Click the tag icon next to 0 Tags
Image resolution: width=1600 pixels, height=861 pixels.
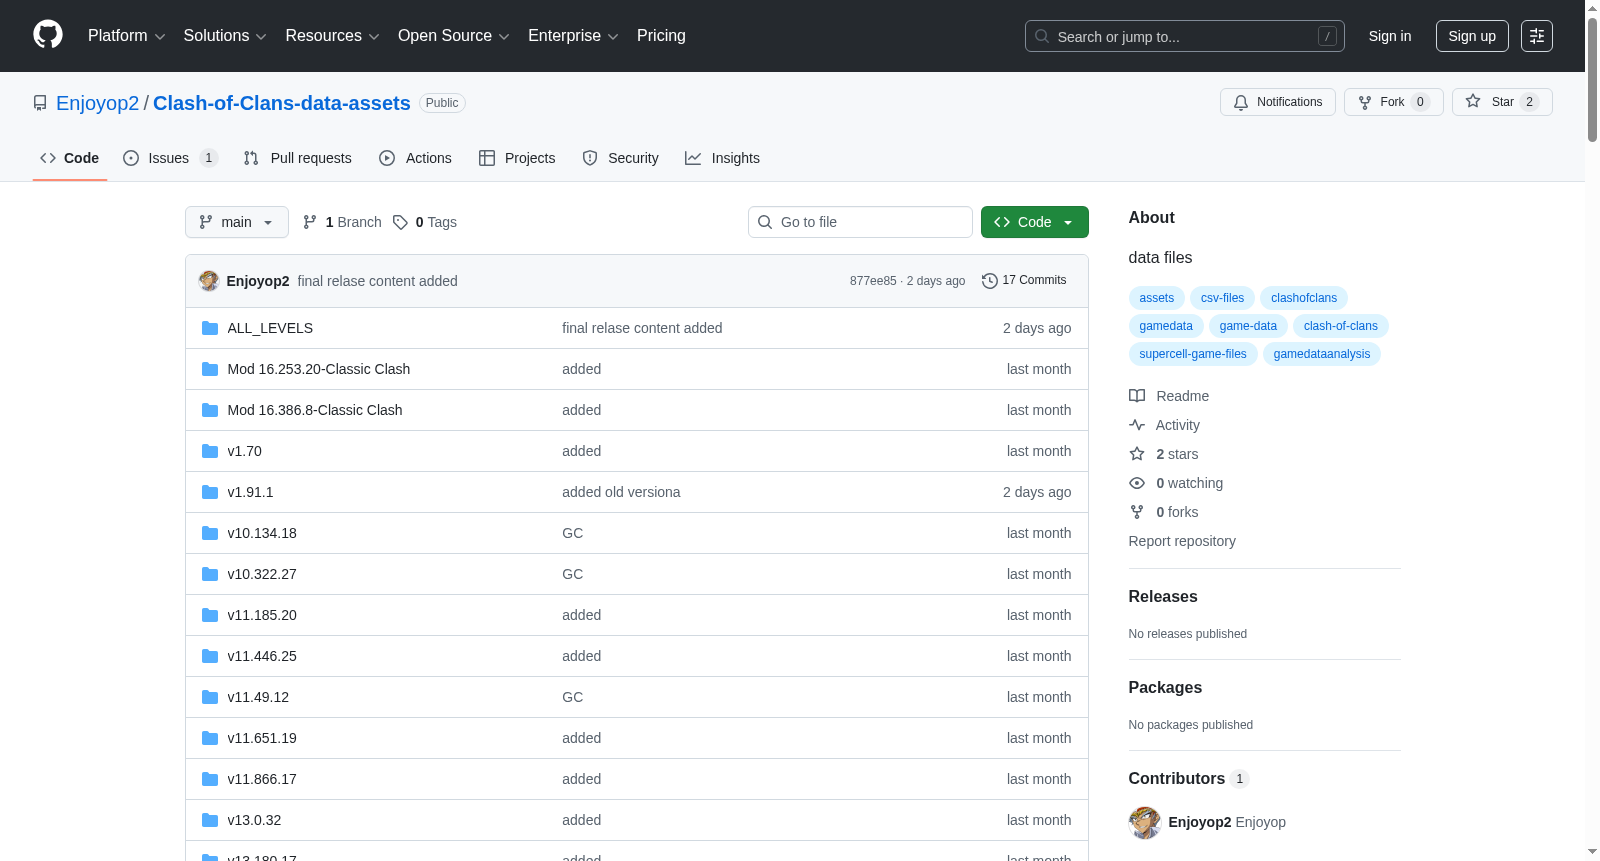[400, 222]
